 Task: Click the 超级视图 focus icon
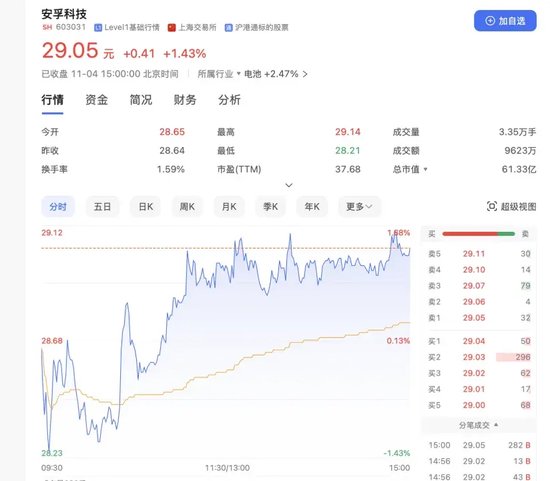[492, 206]
